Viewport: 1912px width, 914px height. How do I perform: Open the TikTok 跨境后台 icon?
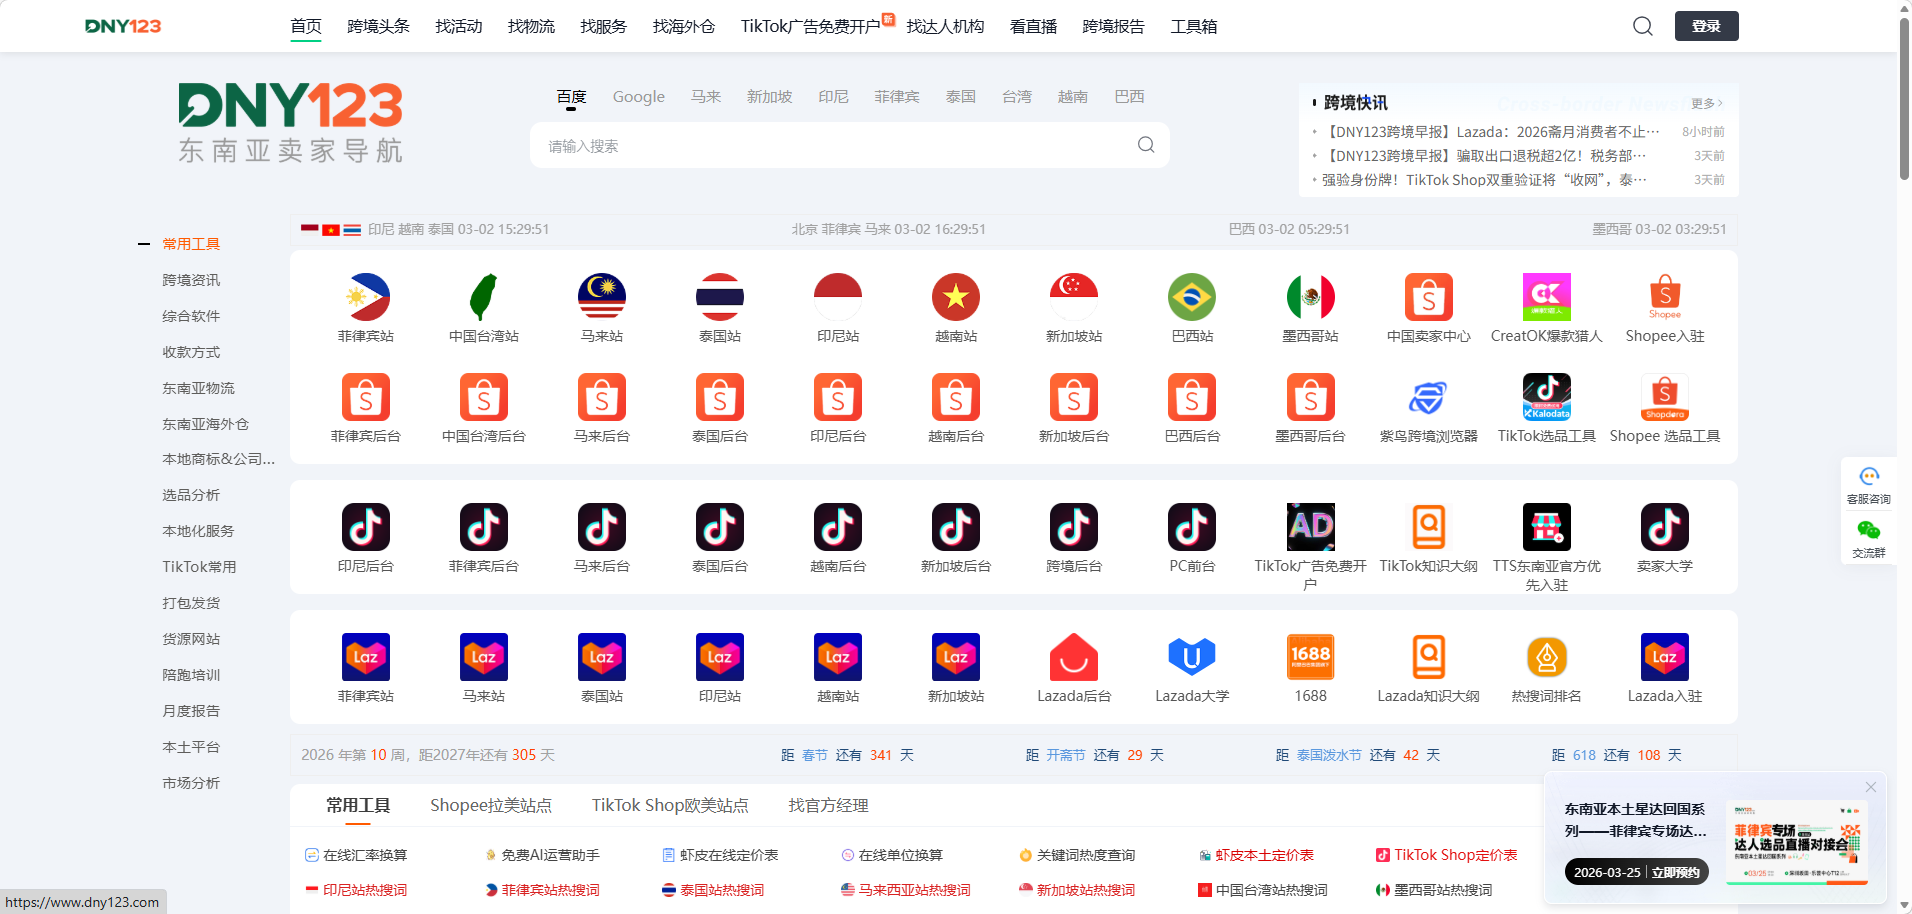(x=1074, y=527)
